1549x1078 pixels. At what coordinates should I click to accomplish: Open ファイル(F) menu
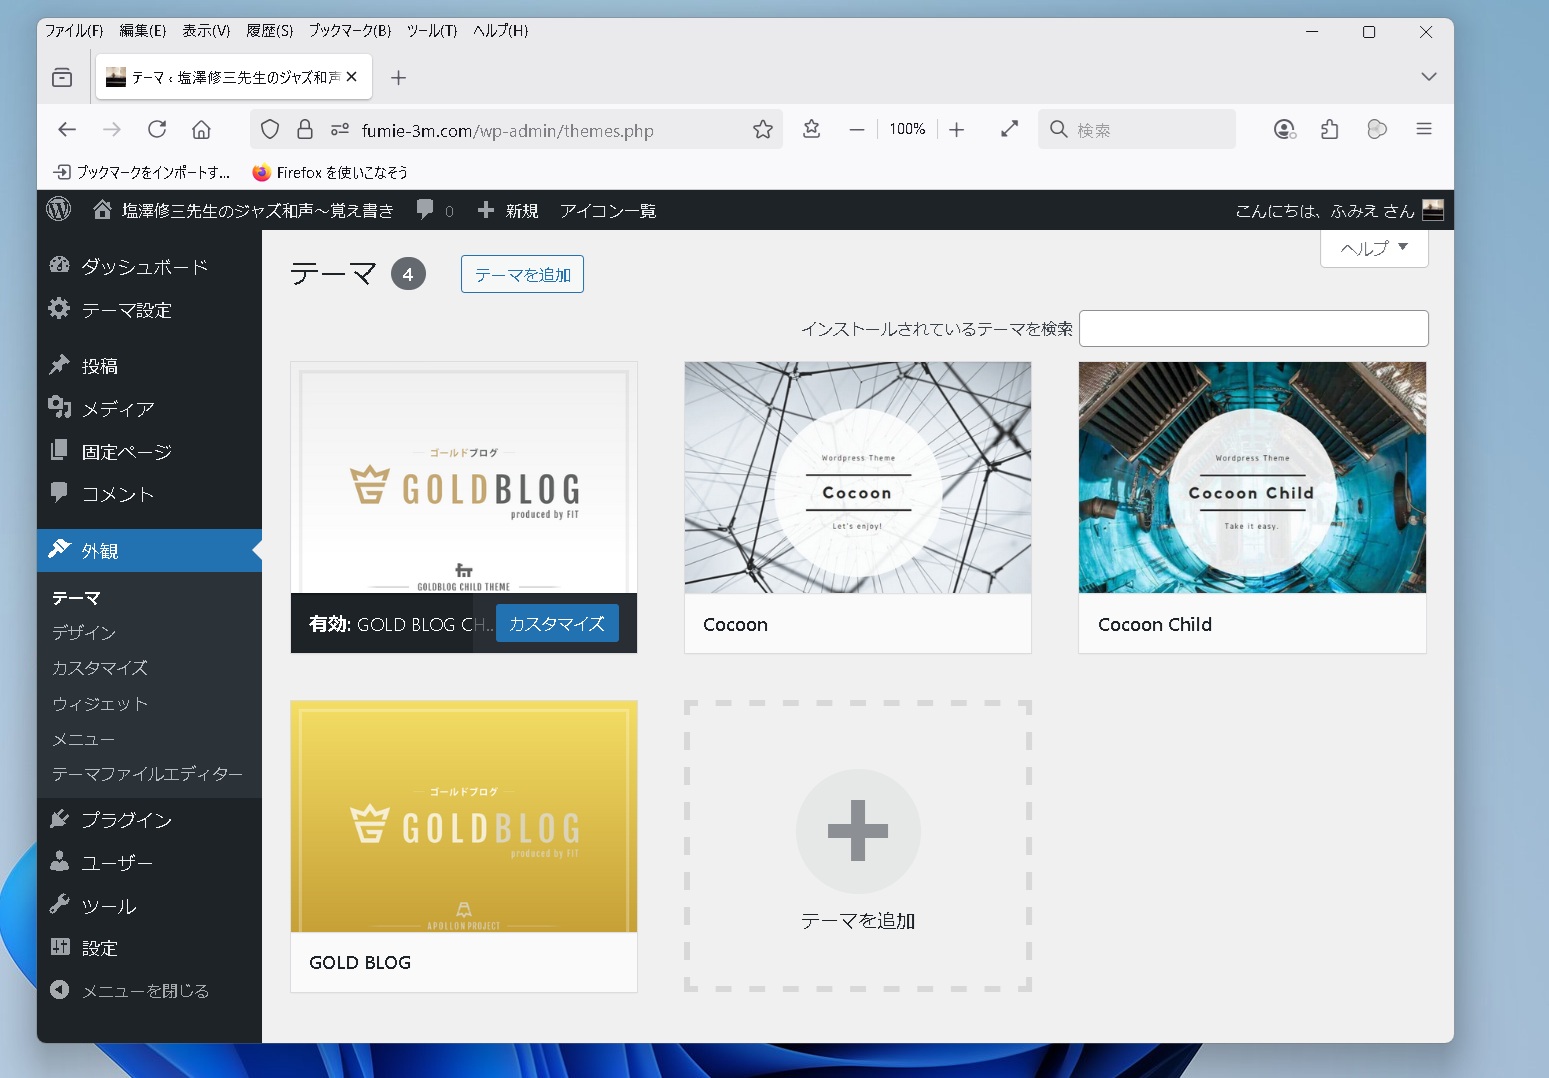(74, 31)
